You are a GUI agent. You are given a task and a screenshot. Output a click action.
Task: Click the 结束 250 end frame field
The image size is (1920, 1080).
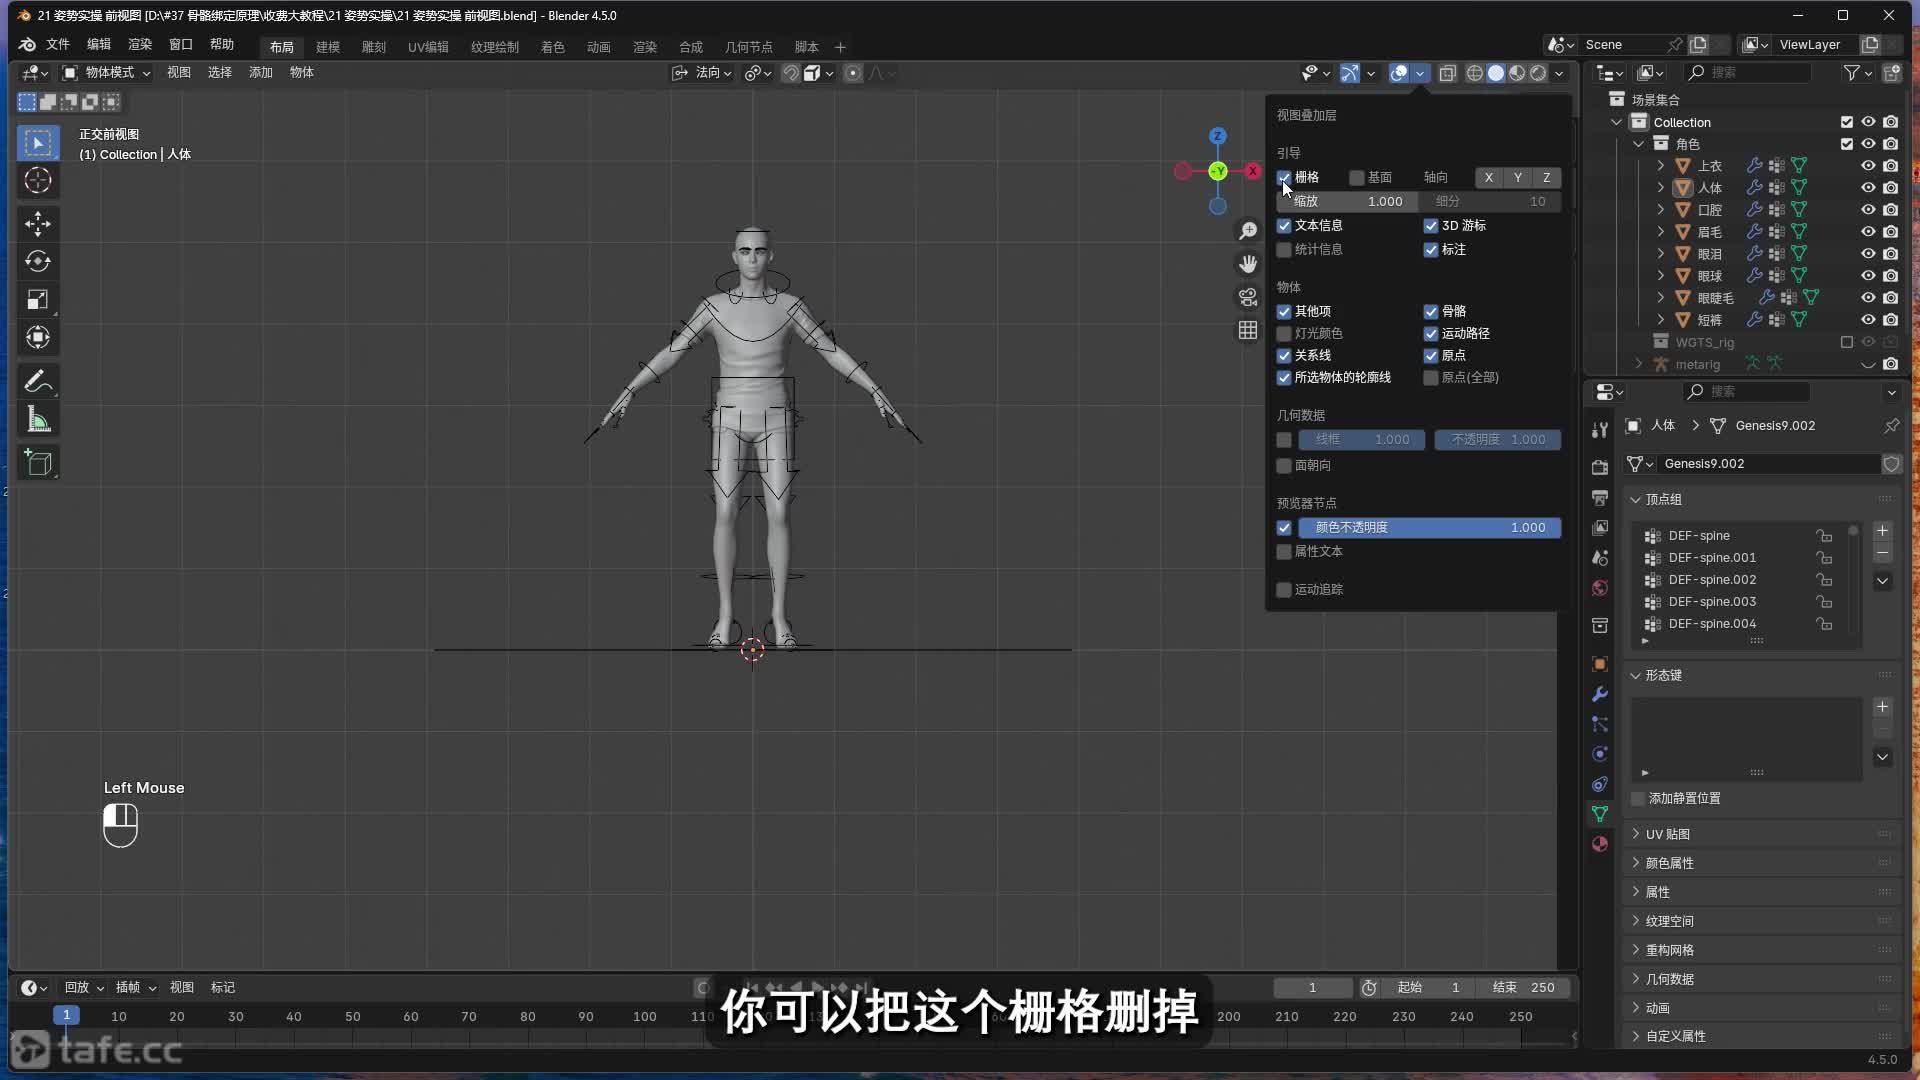(1523, 988)
